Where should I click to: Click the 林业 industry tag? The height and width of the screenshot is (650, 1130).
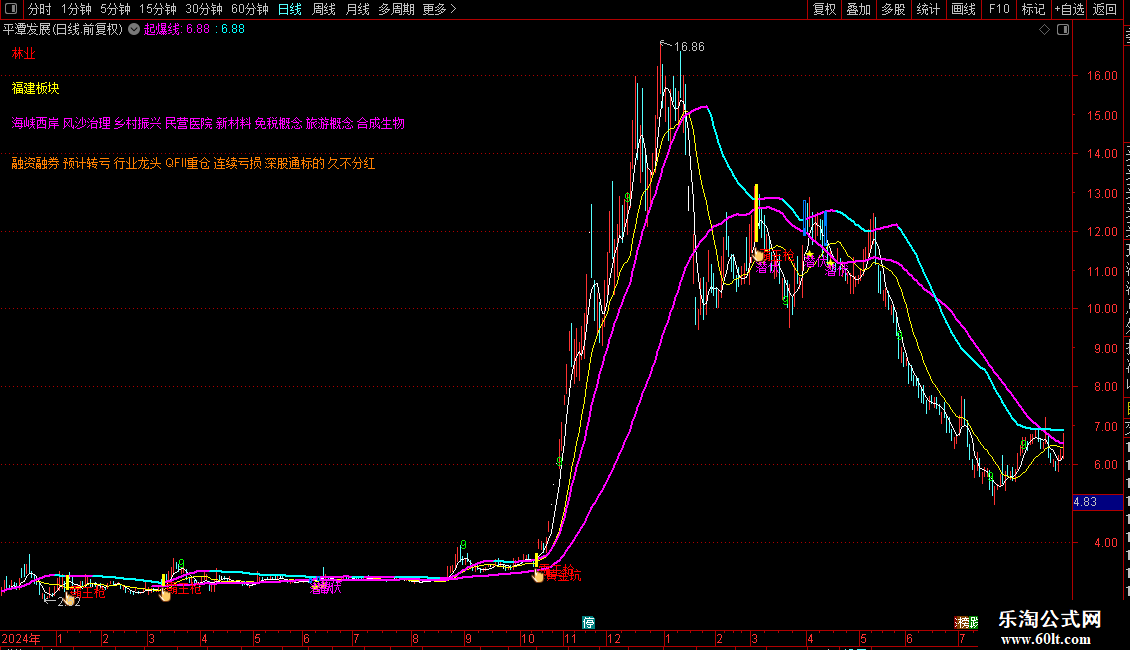[23, 53]
